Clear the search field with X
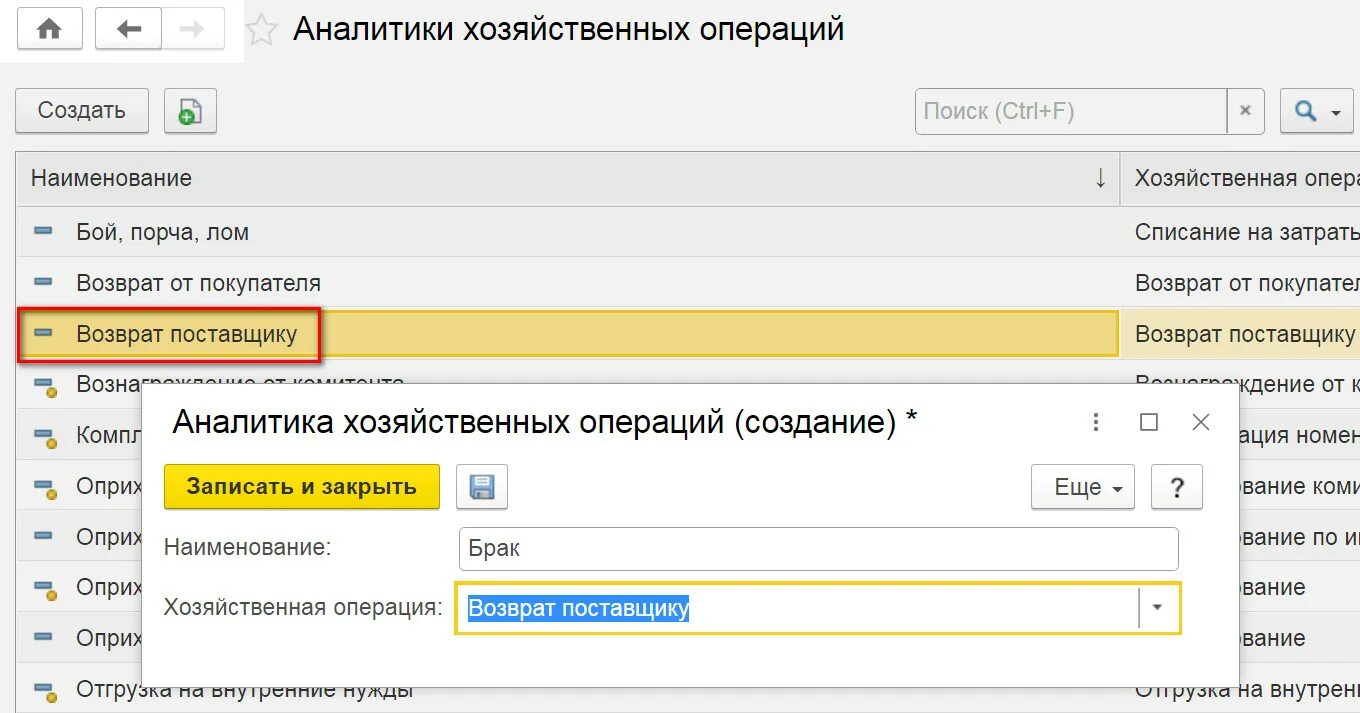This screenshot has height=713, width=1360. coord(1245,111)
